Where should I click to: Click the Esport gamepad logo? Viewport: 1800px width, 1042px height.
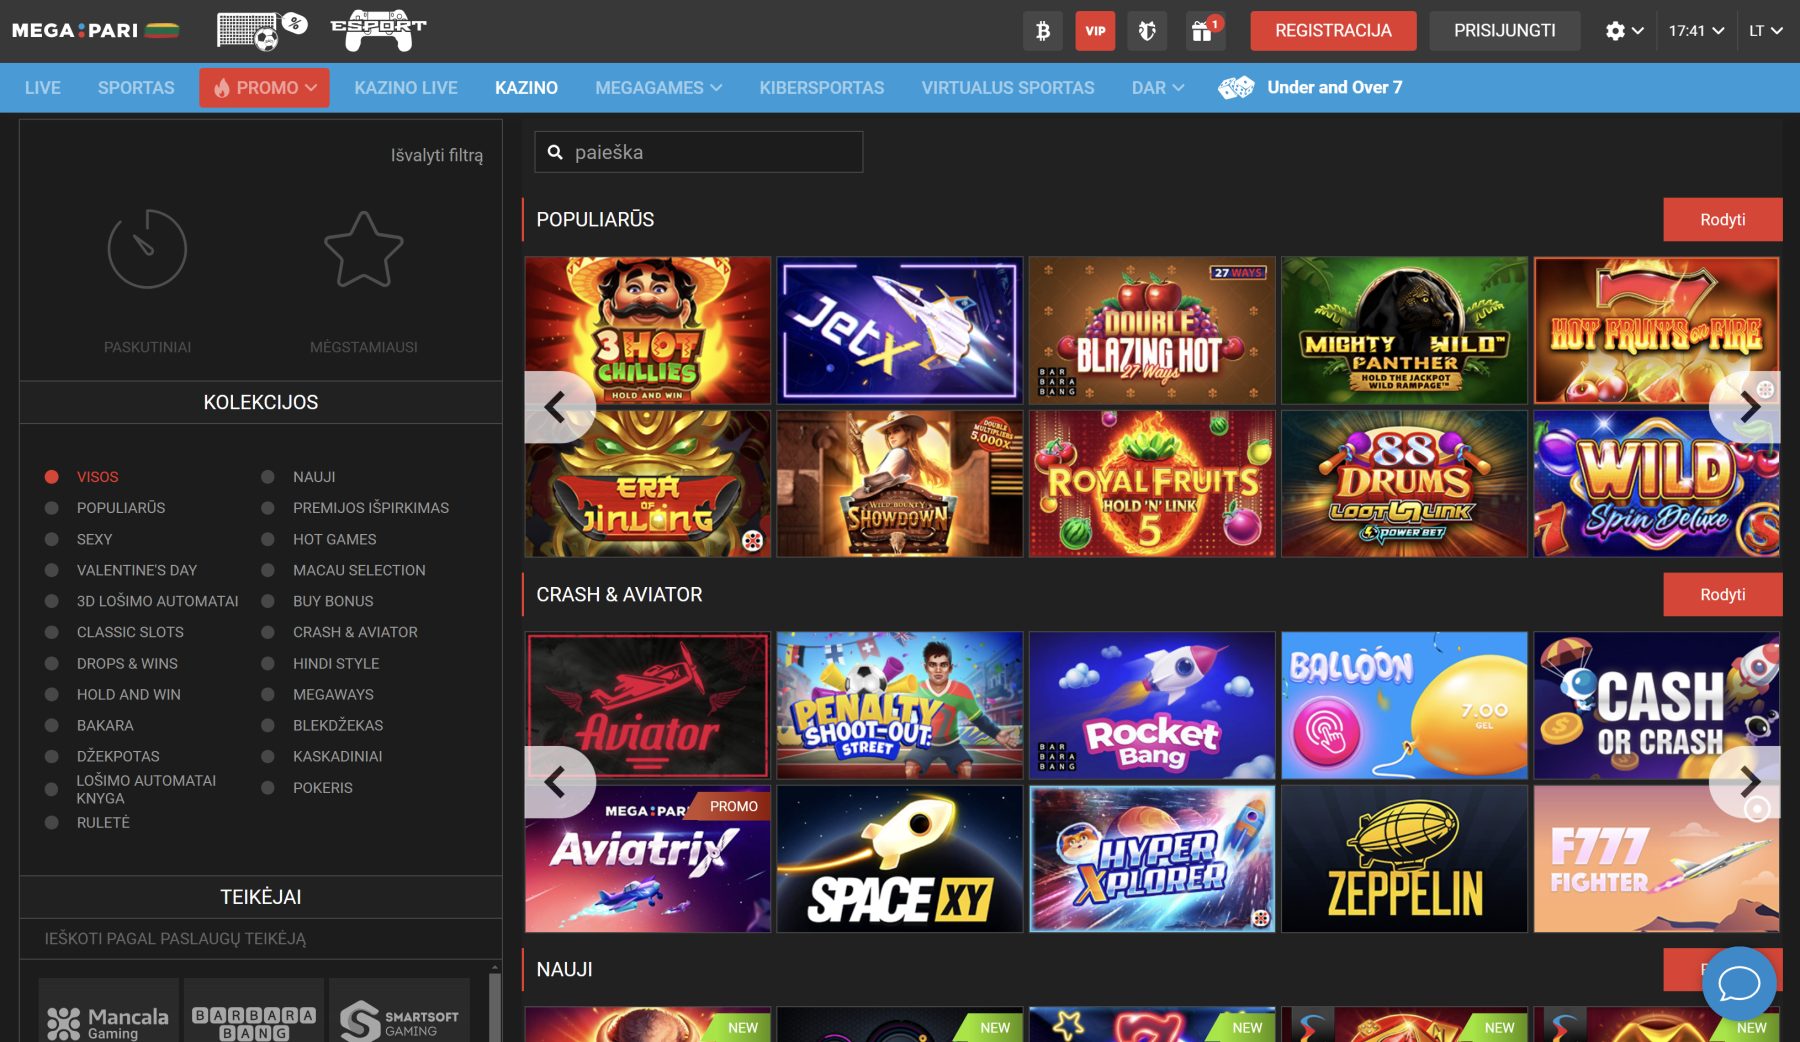point(378,30)
